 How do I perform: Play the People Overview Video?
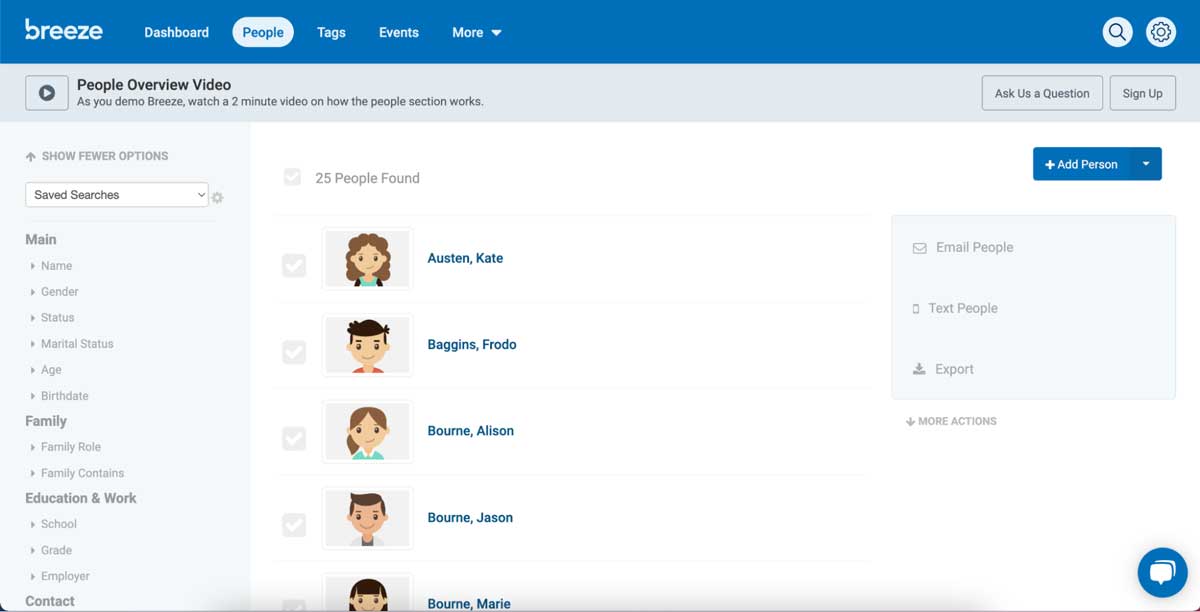[x=46, y=92]
